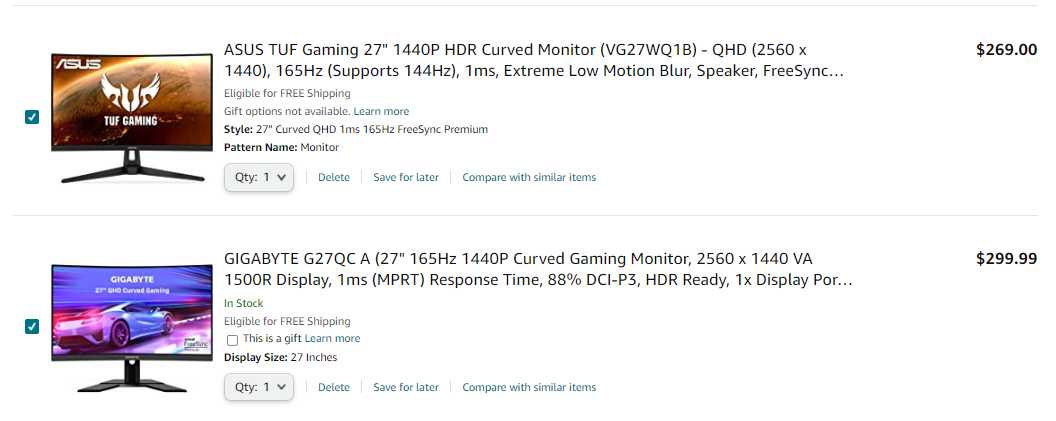The image size is (1056, 421).
Task: Click the $299.99 price of GIGABYTE monitor
Action: click(x=1006, y=259)
